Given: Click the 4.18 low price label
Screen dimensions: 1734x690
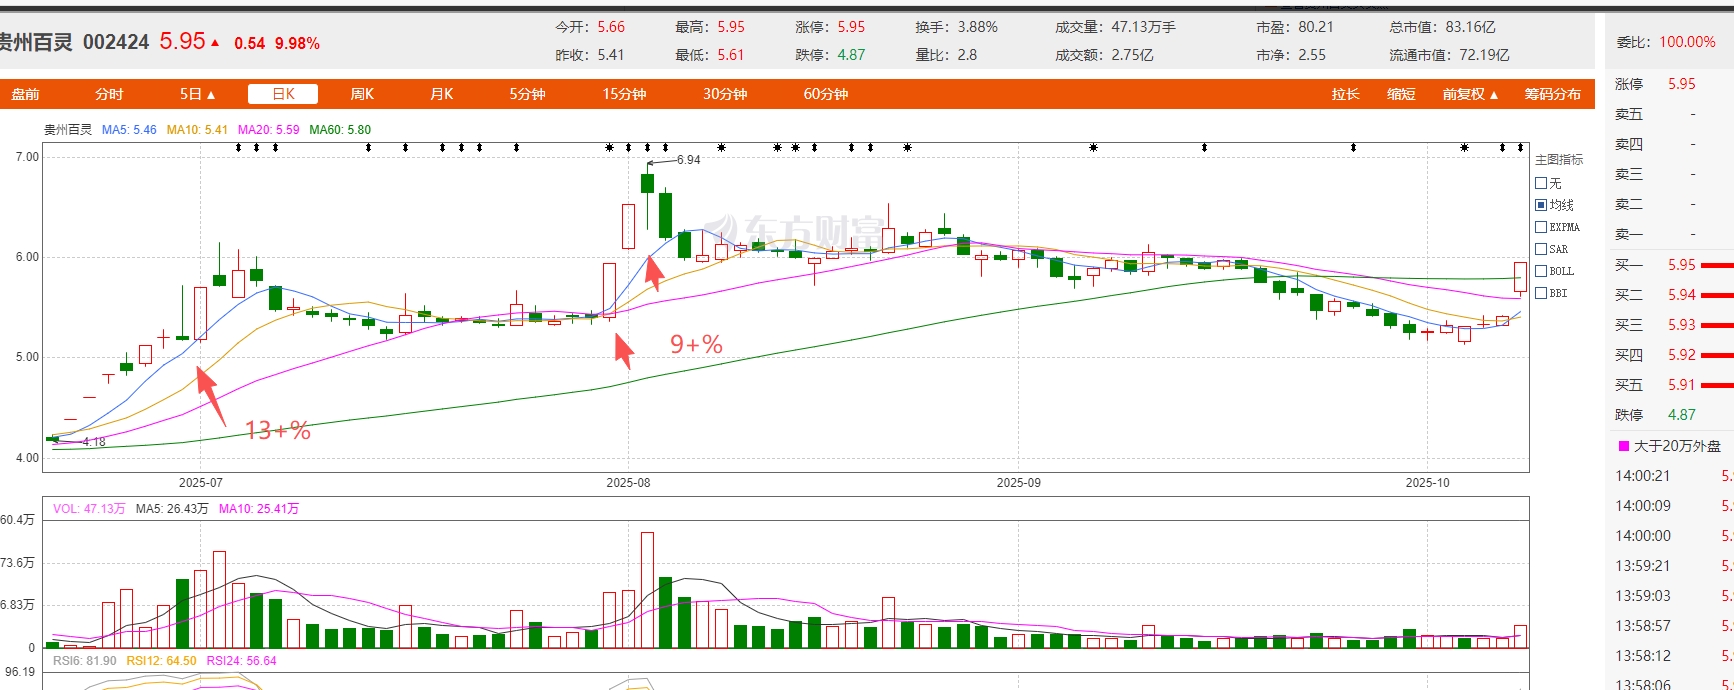Looking at the screenshot, I should pyautogui.click(x=93, y=441).
